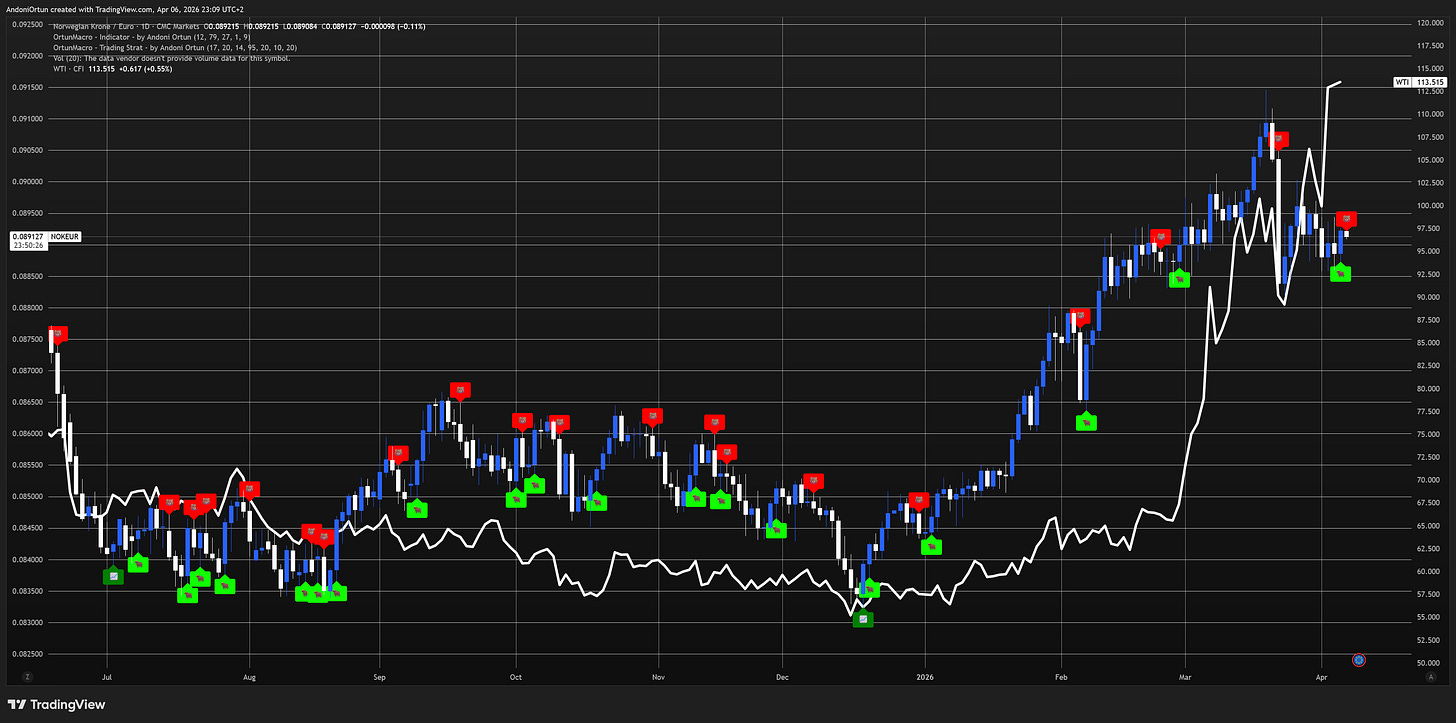Open the timezone Z button

click(28, 677)
